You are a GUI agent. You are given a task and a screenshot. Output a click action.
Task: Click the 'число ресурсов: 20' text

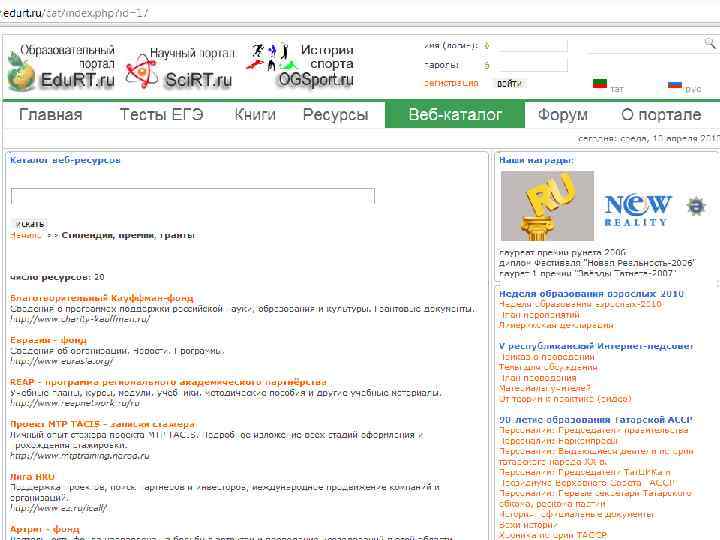[57, 277]
